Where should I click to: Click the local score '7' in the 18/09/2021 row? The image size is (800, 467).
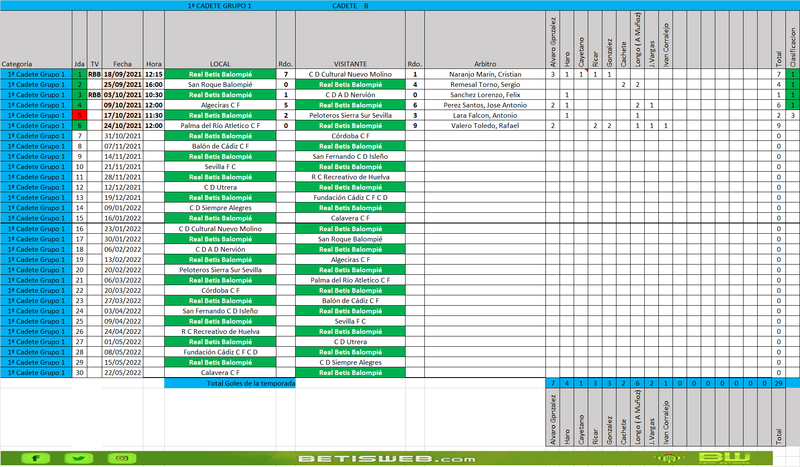tap(286, 74)
